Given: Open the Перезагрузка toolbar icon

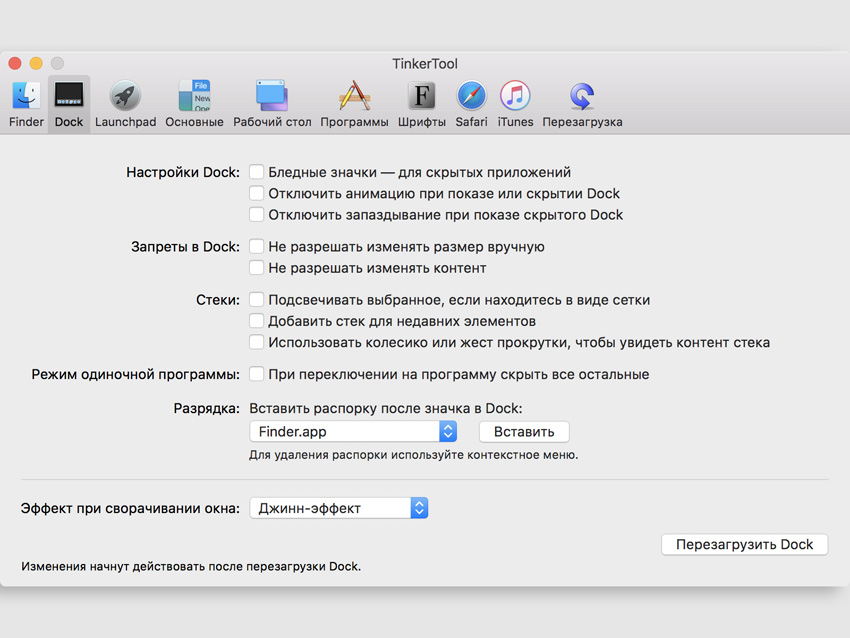Looking at the screenshot, I should (x=582, y=97).
